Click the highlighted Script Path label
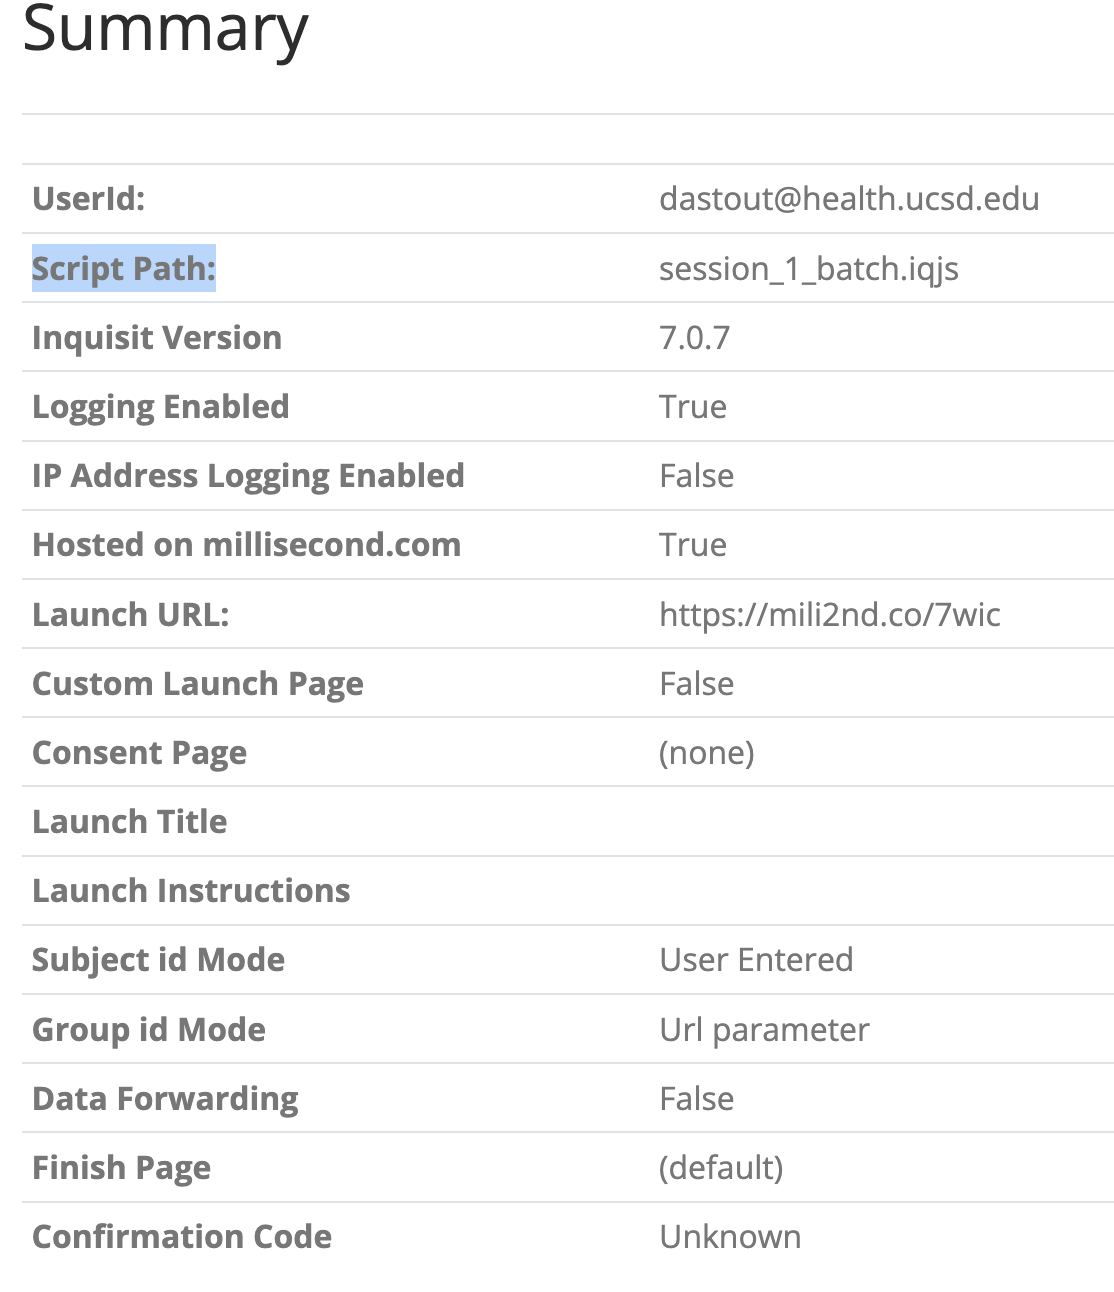 pyautogui.click(x=124, y=268)
